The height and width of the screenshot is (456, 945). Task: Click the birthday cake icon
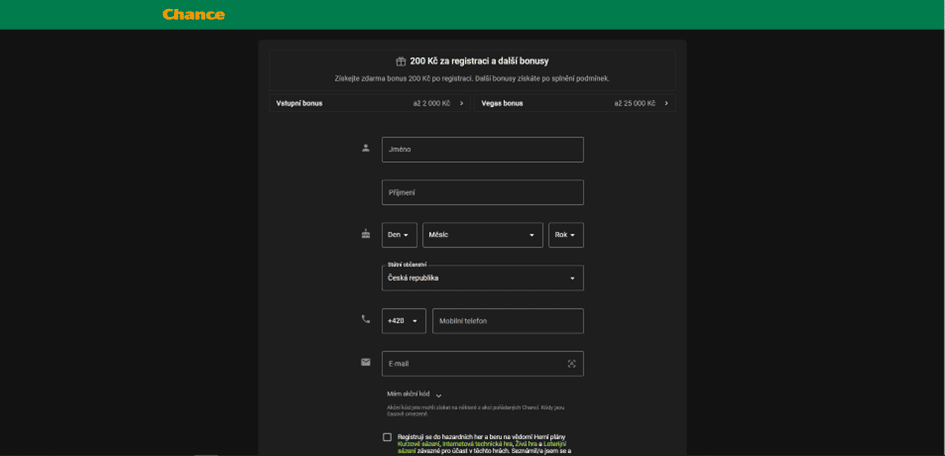click(x=365, y=234)
